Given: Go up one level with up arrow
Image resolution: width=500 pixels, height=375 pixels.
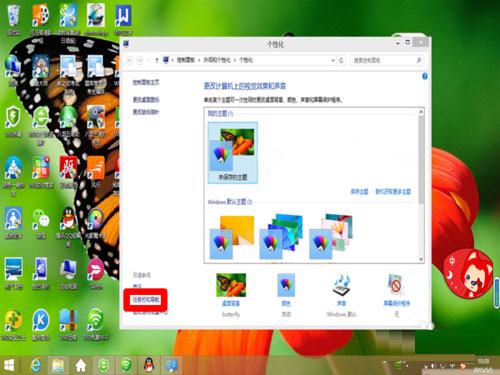Looking at the screenshot, I should coord(157,60).
